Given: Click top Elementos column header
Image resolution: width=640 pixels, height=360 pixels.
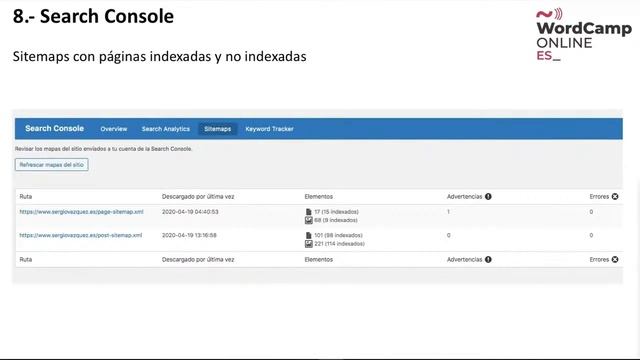Looking at the screenshot, I should [x=318, y=197].
